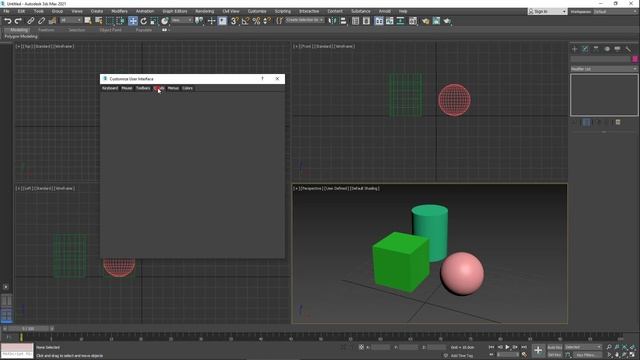The height and width of the screenshot is (360, 640).
Task: Click the Select and Place icon
Action: 164,21
